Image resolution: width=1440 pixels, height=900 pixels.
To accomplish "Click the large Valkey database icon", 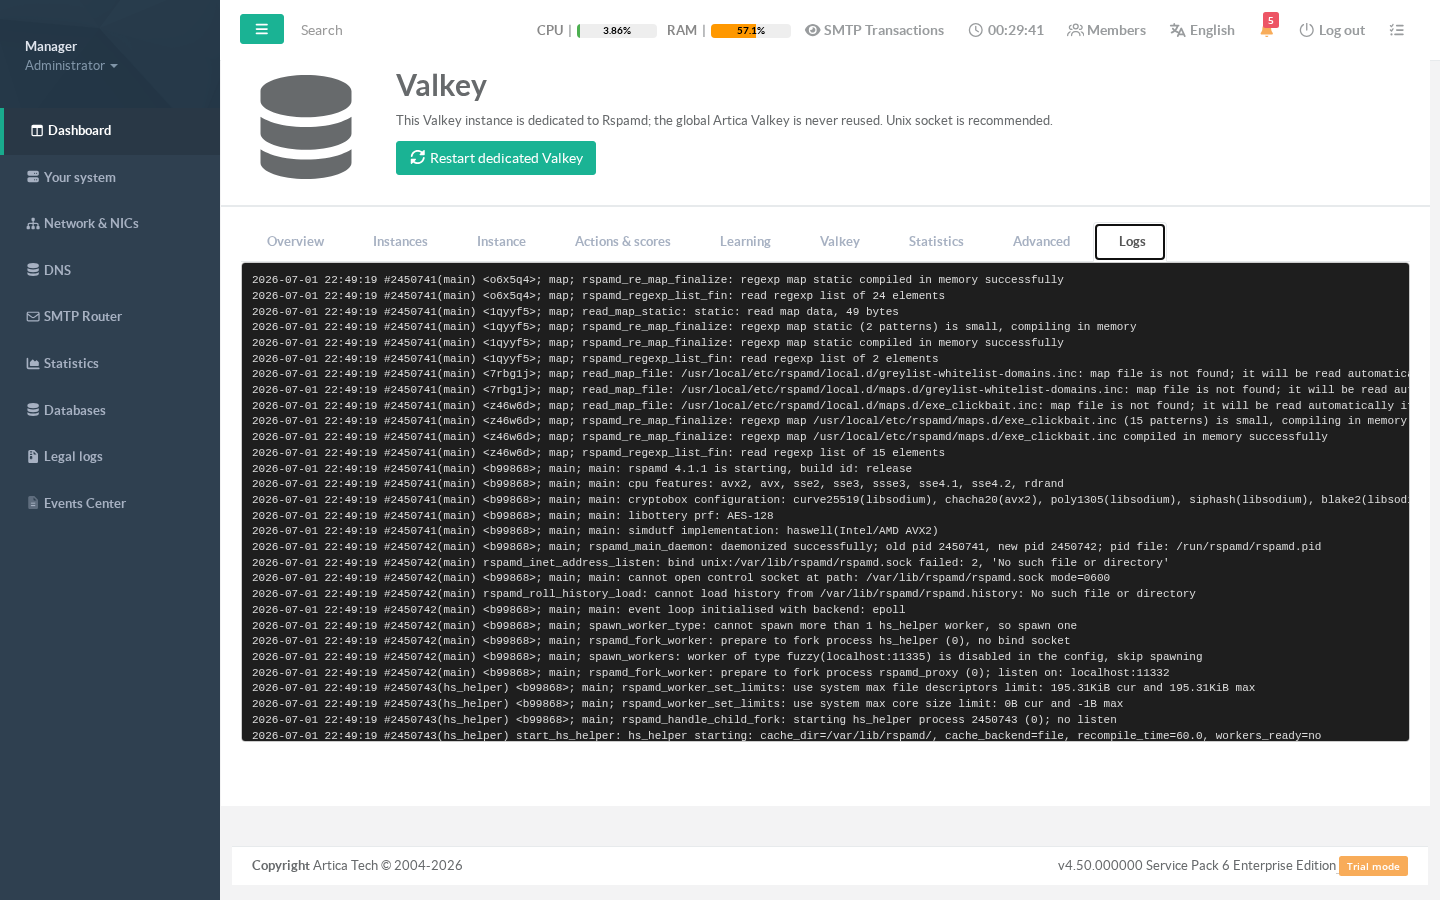I will (x=306, y=127).
